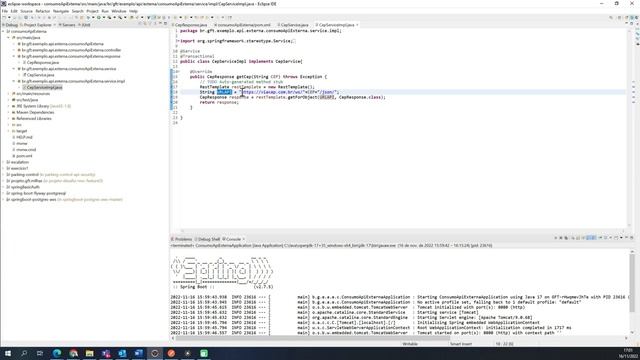Switch to the Debug view tab
Image resolution: width=640 pixels, height=360 pixels.
tap(11, 25)
